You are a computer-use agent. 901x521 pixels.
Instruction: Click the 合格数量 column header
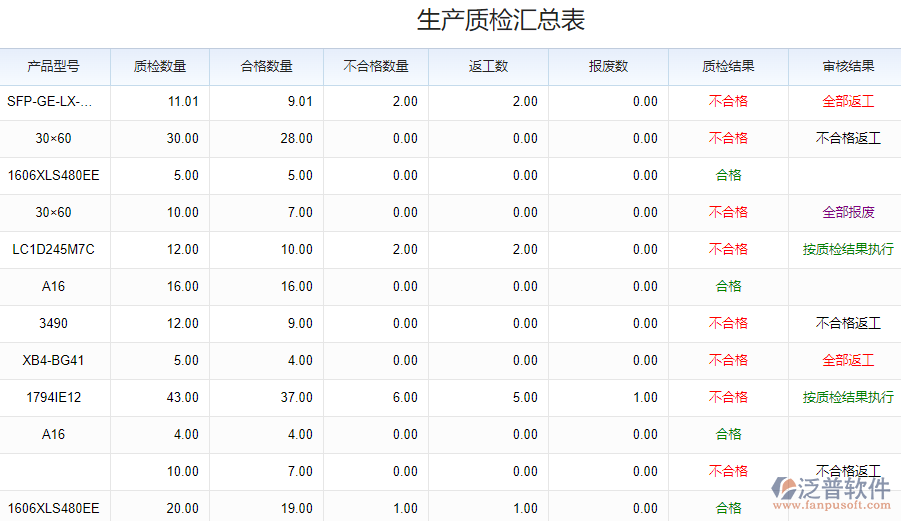pos(267,67)
